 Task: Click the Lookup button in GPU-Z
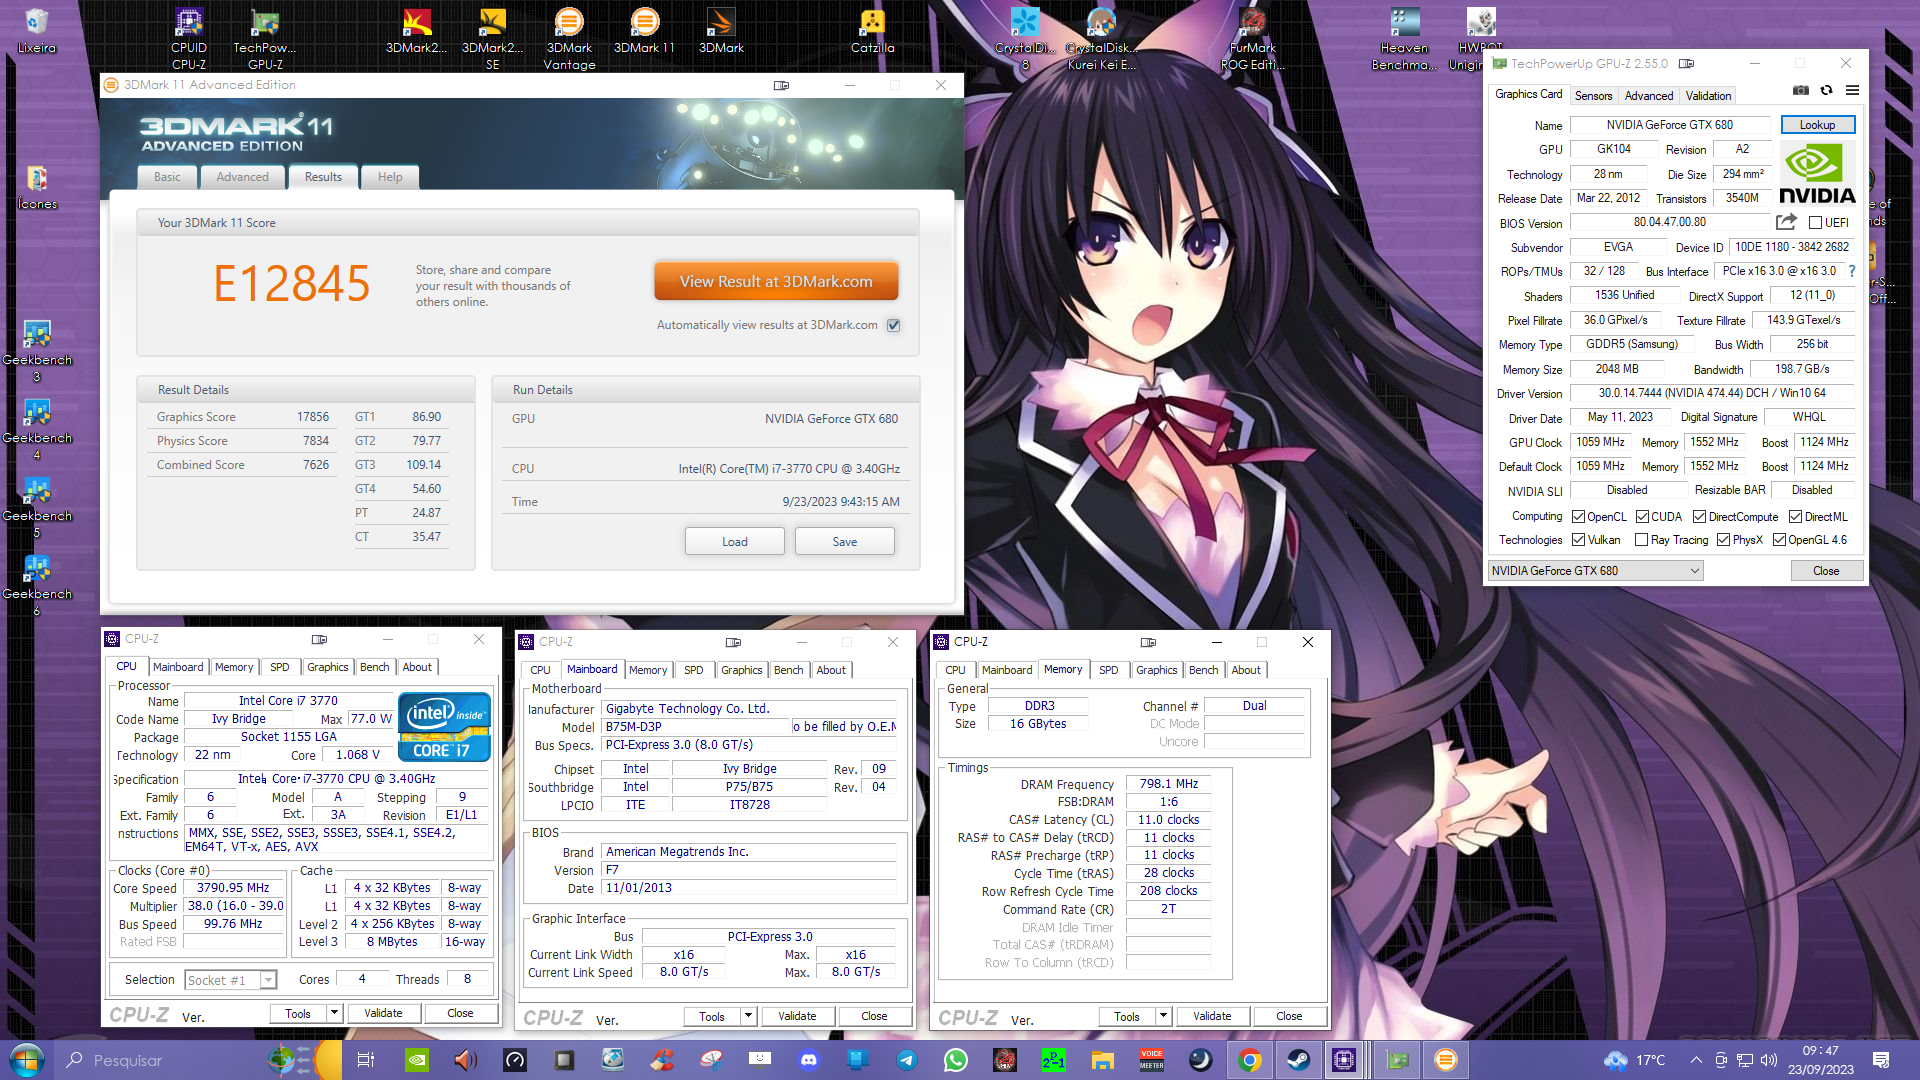pyautogui.click(x=1817, y=125)
